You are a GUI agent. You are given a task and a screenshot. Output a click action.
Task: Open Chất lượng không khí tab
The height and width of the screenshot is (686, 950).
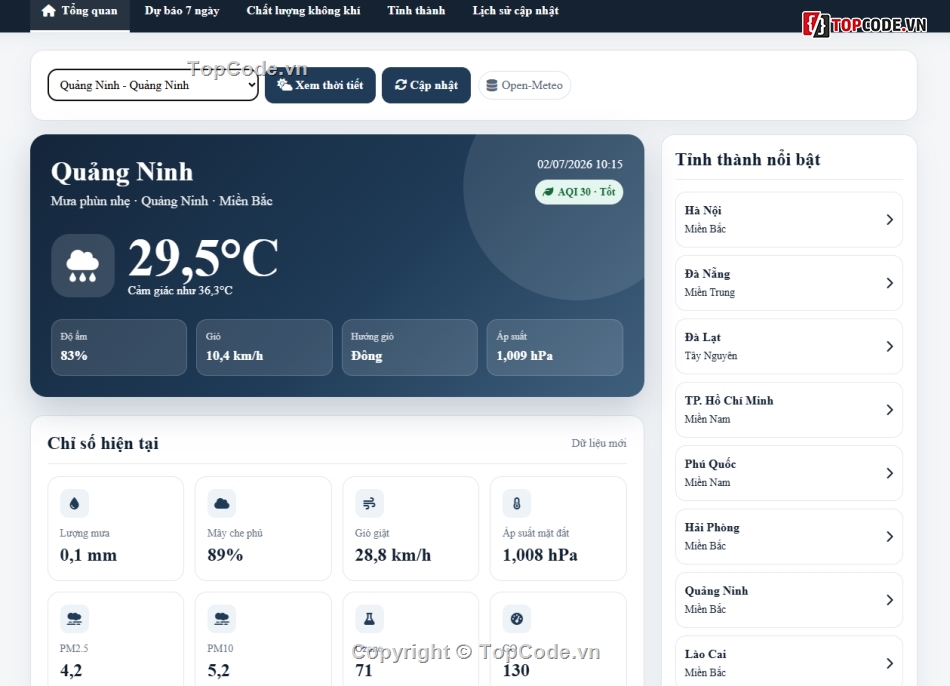point(303,11)
